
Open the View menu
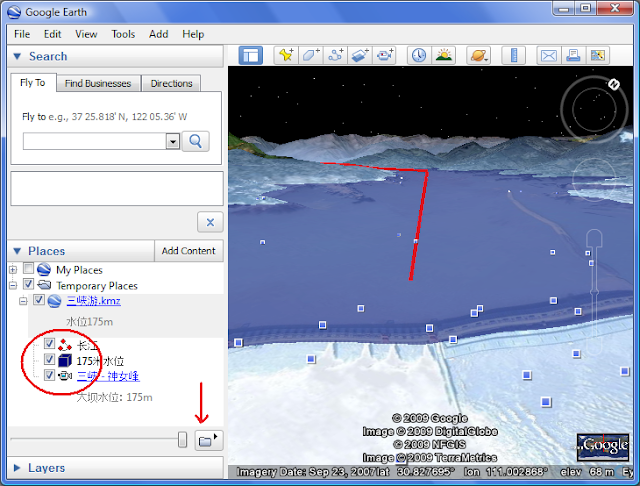(86, 34)
